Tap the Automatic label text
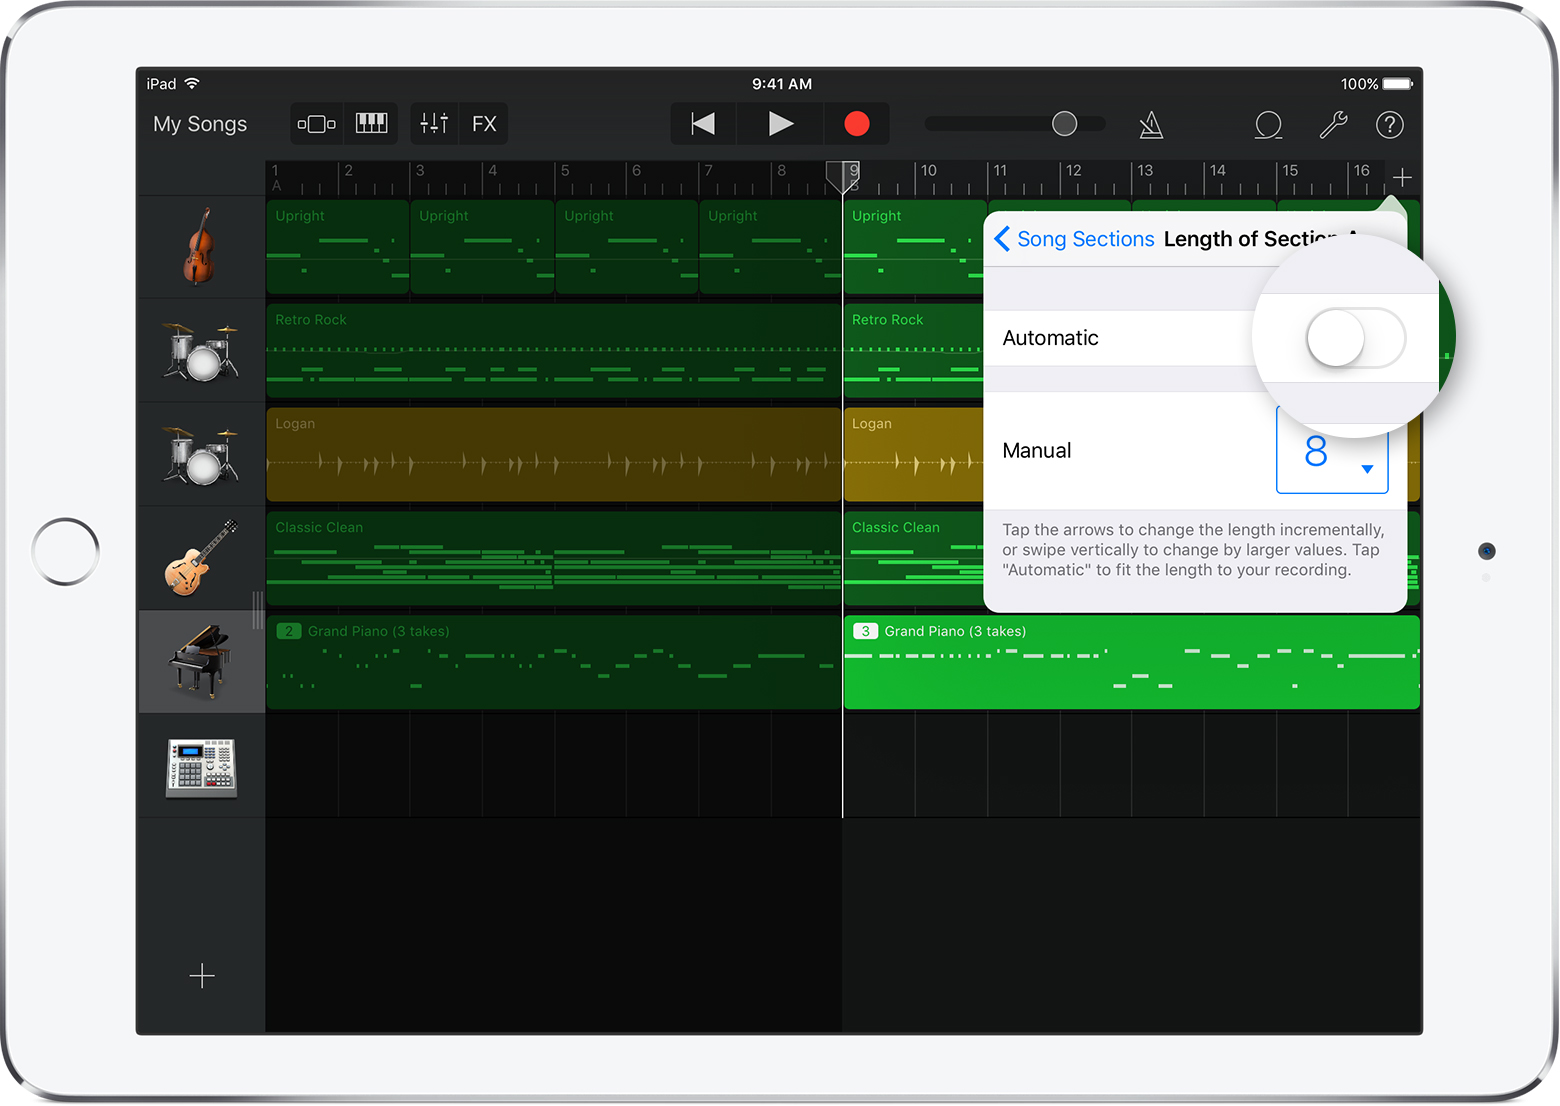 pyautogui.click(x=1050, y=338)
